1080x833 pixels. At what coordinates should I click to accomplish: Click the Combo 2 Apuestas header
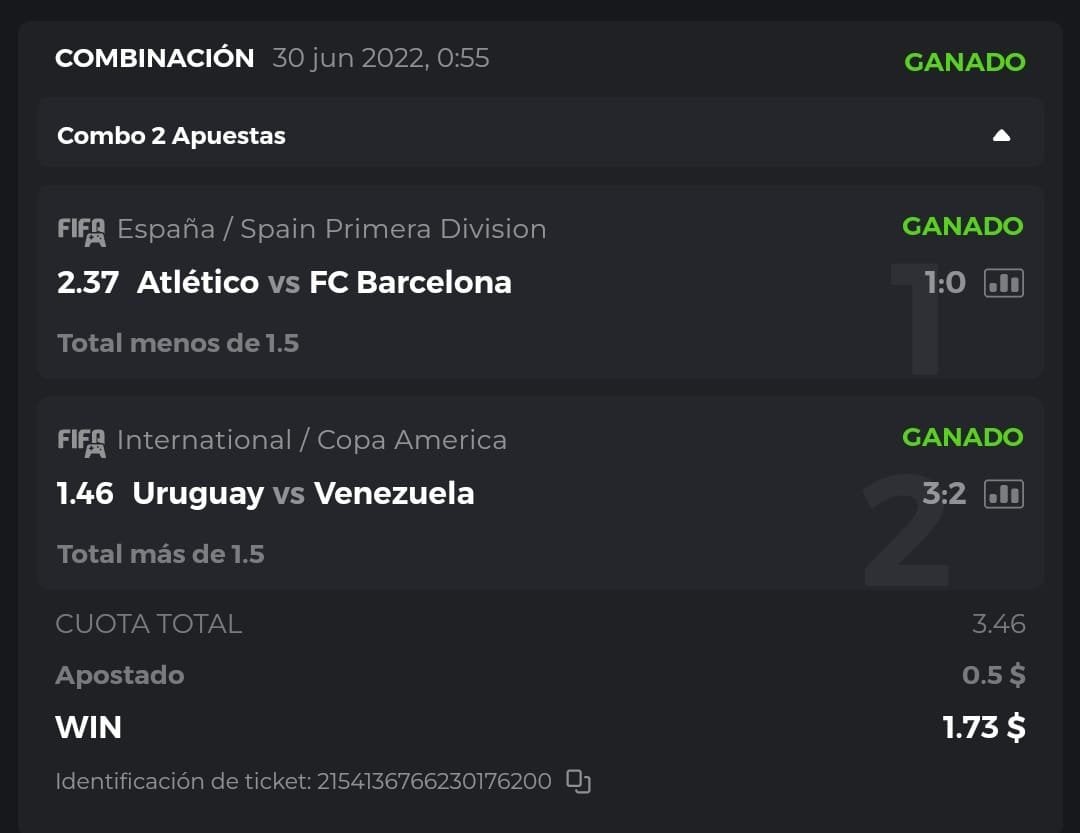pos(171,136)
